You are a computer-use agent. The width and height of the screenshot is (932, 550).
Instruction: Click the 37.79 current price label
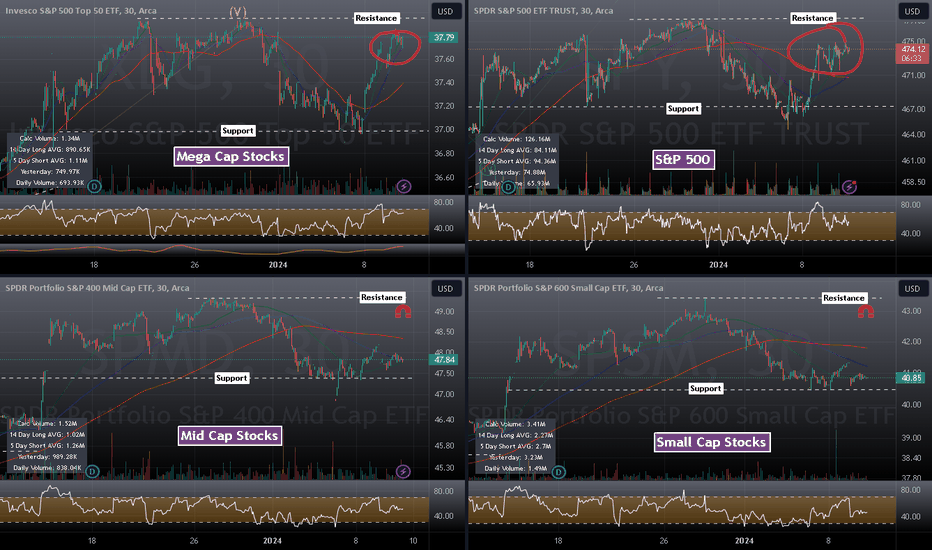click(443, 37)
